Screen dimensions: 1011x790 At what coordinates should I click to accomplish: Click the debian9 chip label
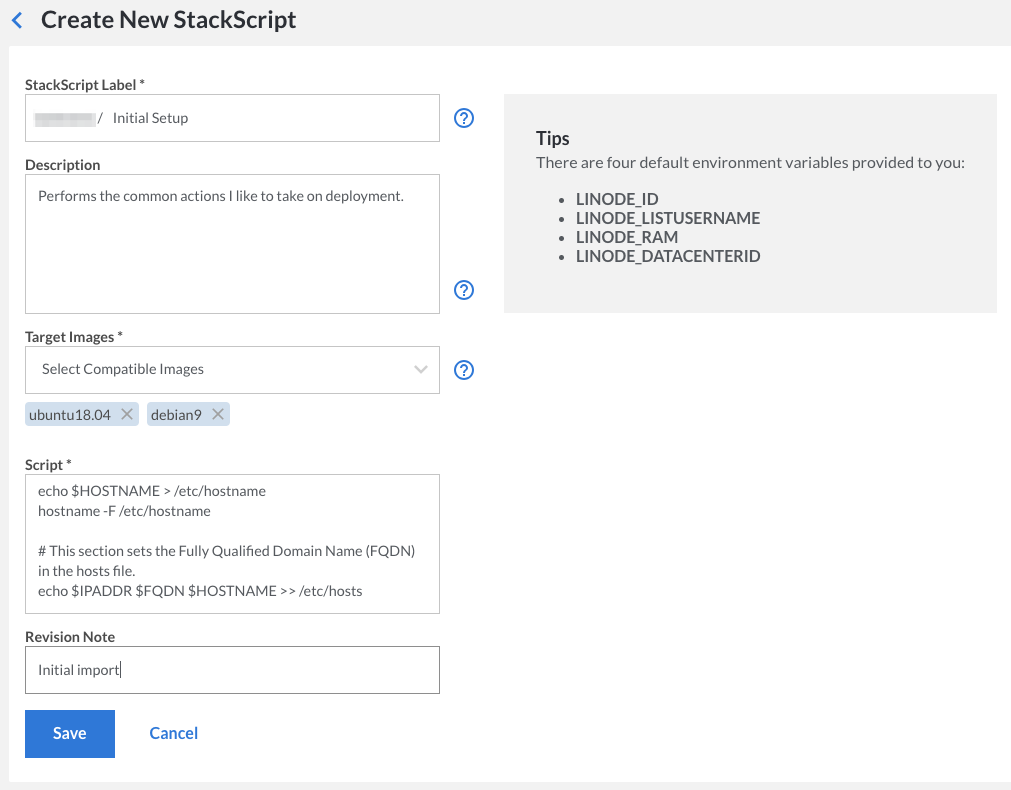[176, 415]
